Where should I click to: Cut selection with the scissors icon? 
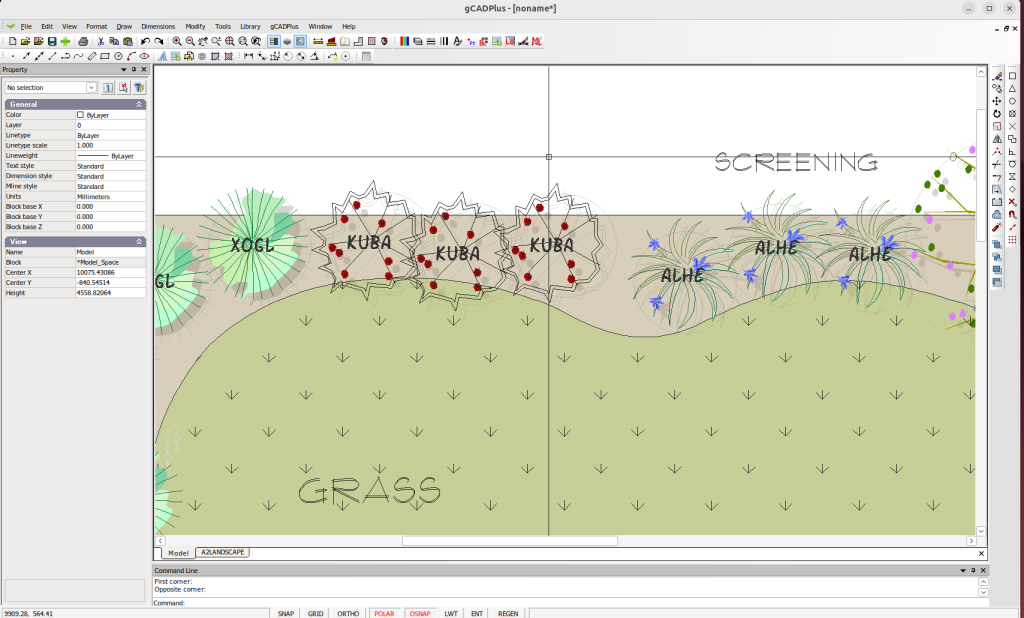[x=101, y=41]
